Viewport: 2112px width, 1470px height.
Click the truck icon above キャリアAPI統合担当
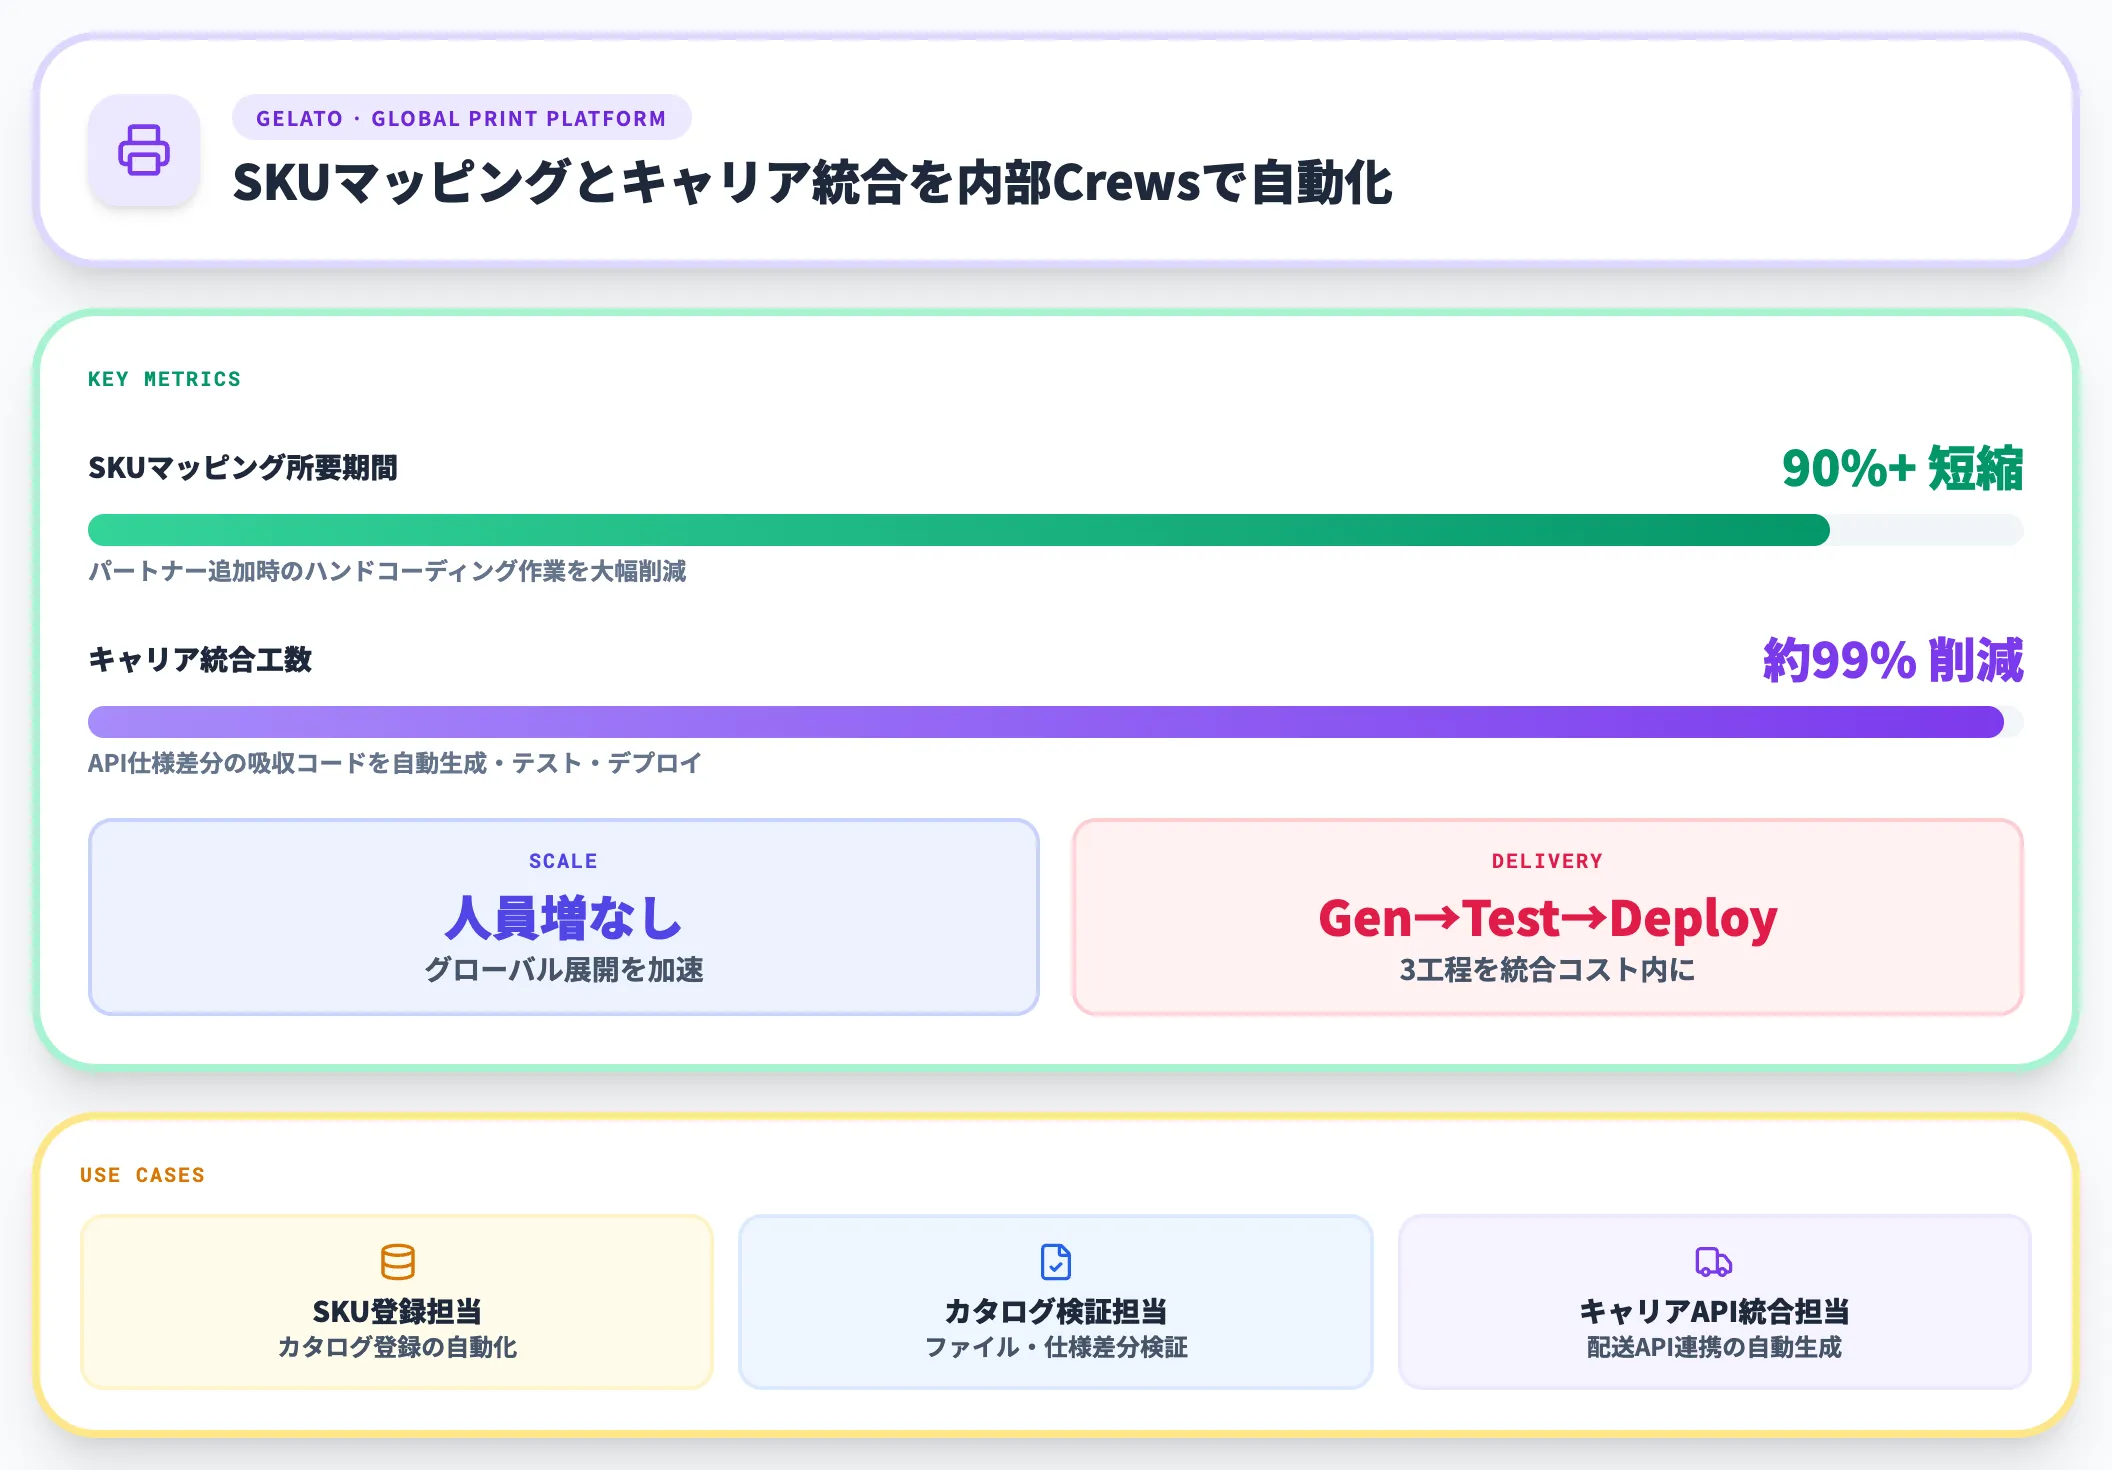tap(1713, 1262)
